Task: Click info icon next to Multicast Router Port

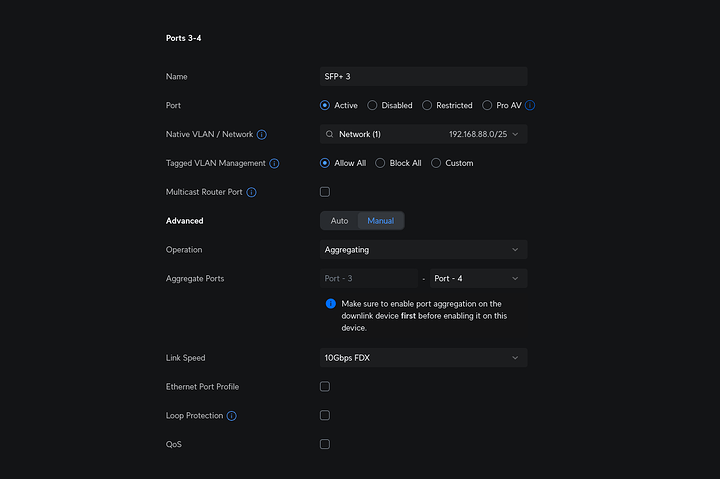Action: click(x=251, y=192)
